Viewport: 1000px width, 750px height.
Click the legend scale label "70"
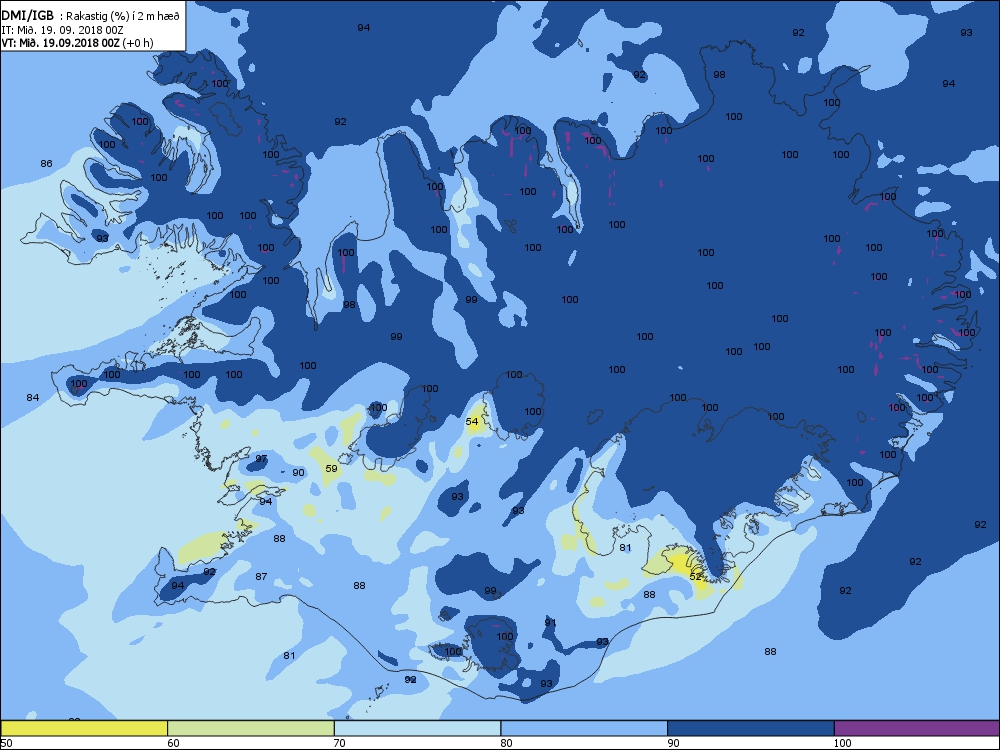point(340,743)
